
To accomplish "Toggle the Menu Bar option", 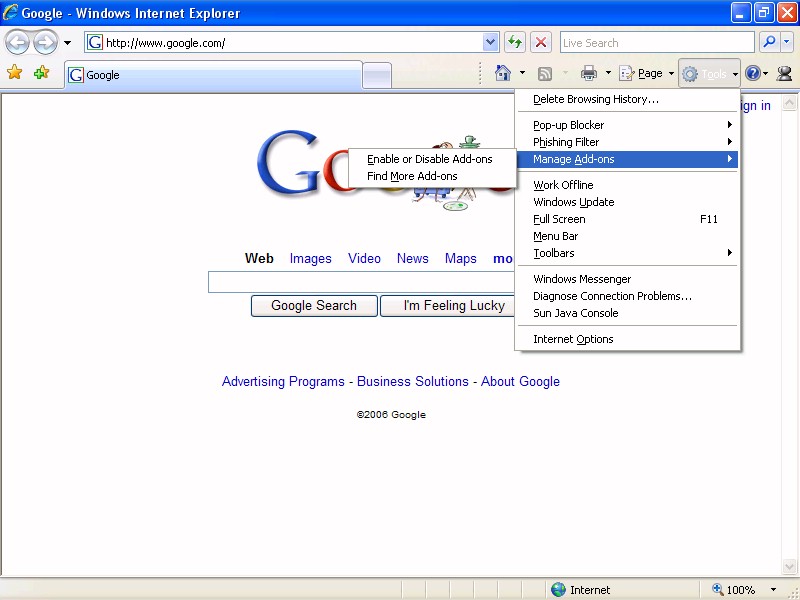I will 628,236.
